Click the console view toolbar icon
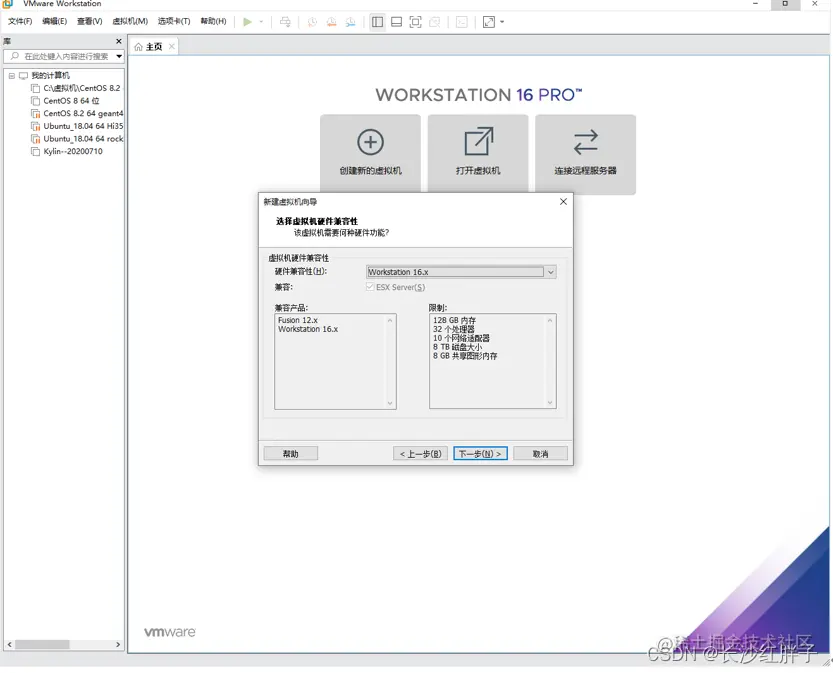Screen dimensions: 833x673 click(462, 22)
